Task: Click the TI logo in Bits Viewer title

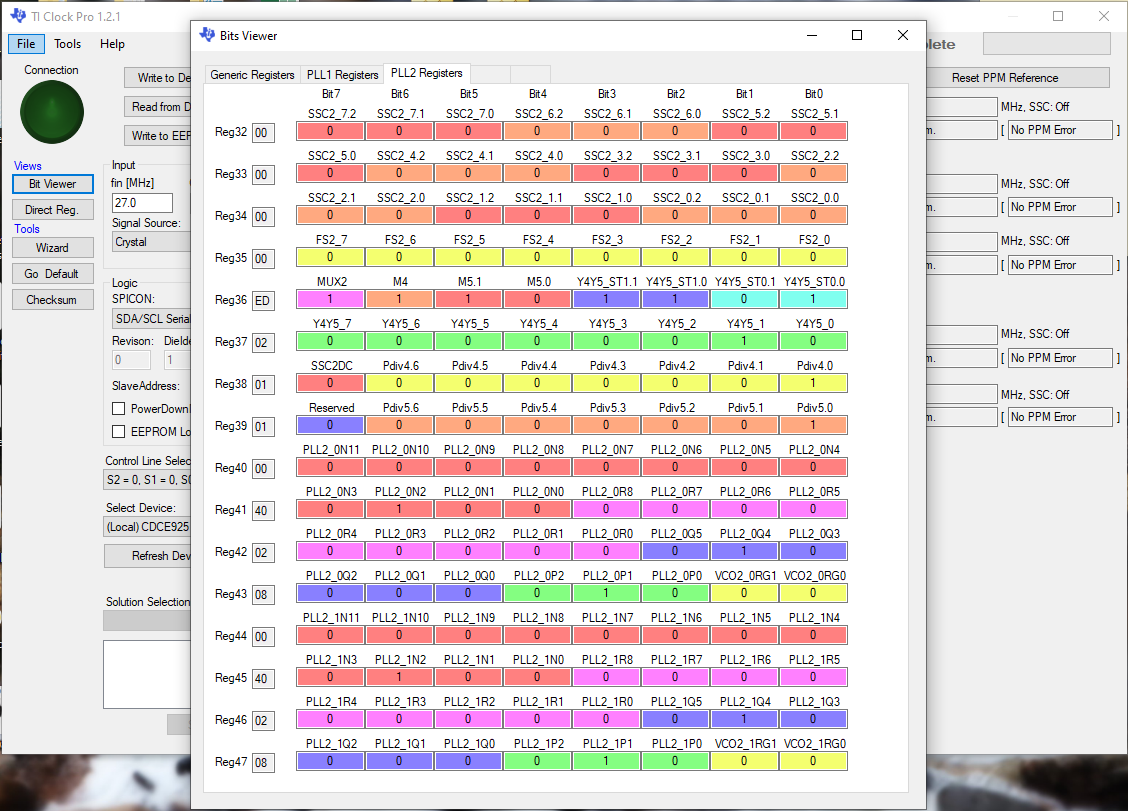Action: [207, 35]
